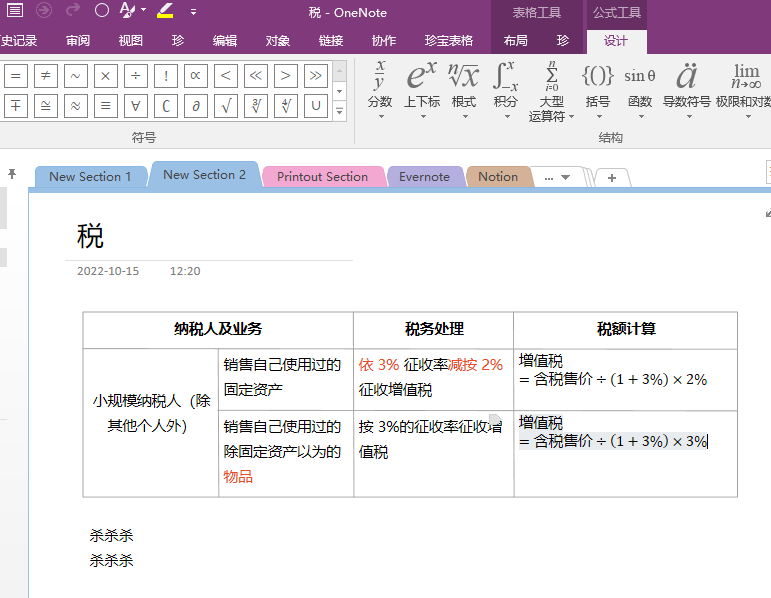Open the Function (函数) structure menu
771x598 pixels.
[640, 90]
